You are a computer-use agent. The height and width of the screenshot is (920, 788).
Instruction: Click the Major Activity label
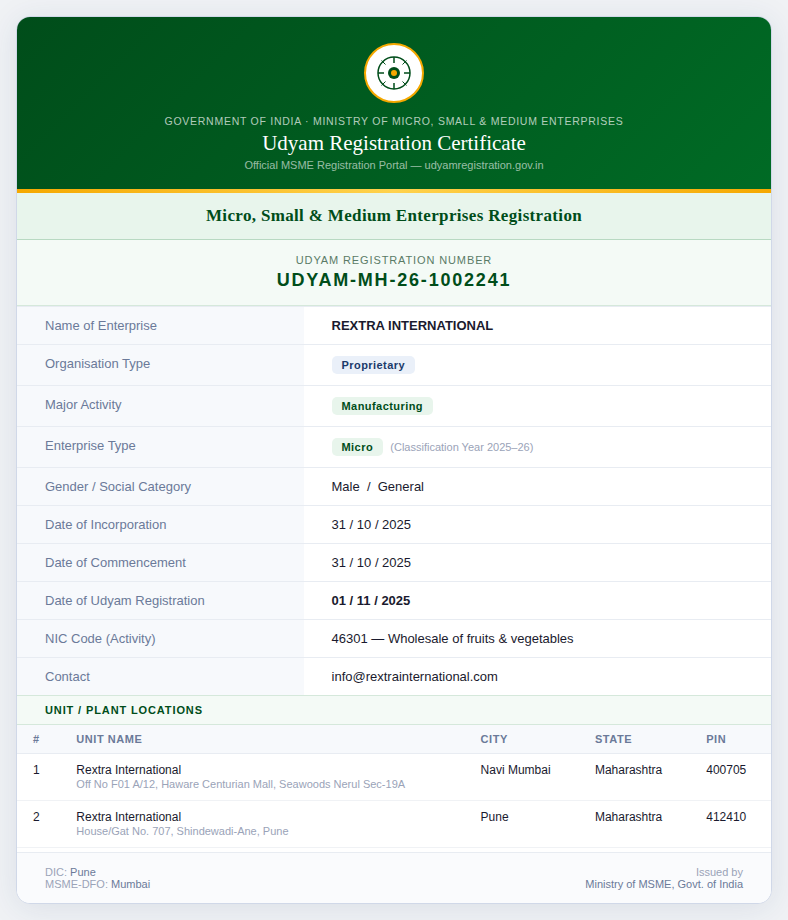point(83,405)
